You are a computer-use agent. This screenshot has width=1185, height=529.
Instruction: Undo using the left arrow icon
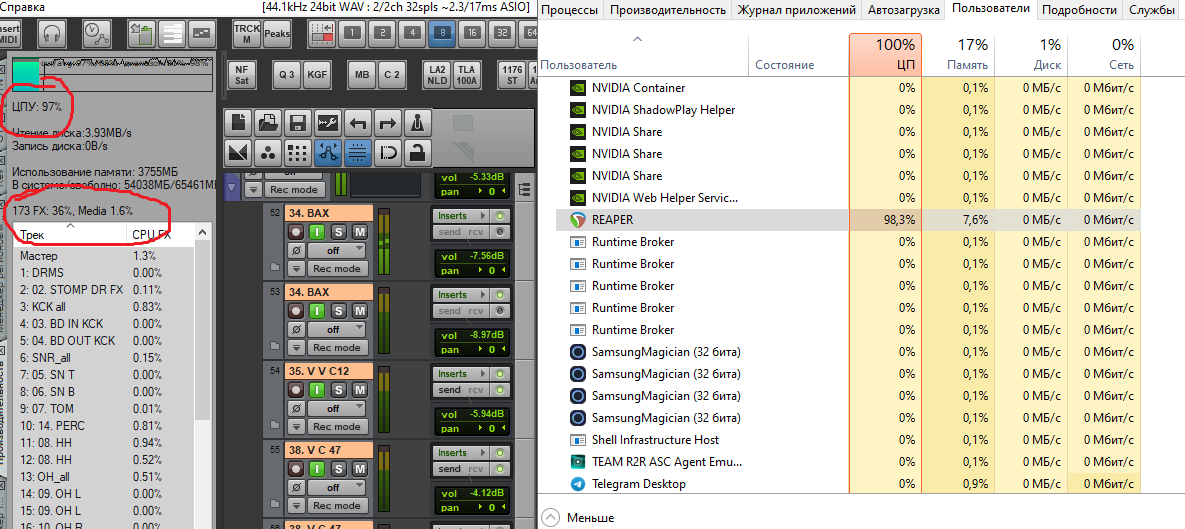357,122
